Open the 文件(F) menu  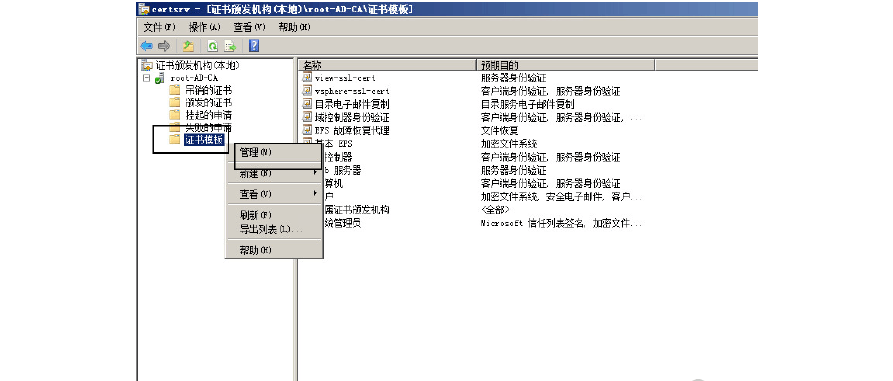point(159,27)
